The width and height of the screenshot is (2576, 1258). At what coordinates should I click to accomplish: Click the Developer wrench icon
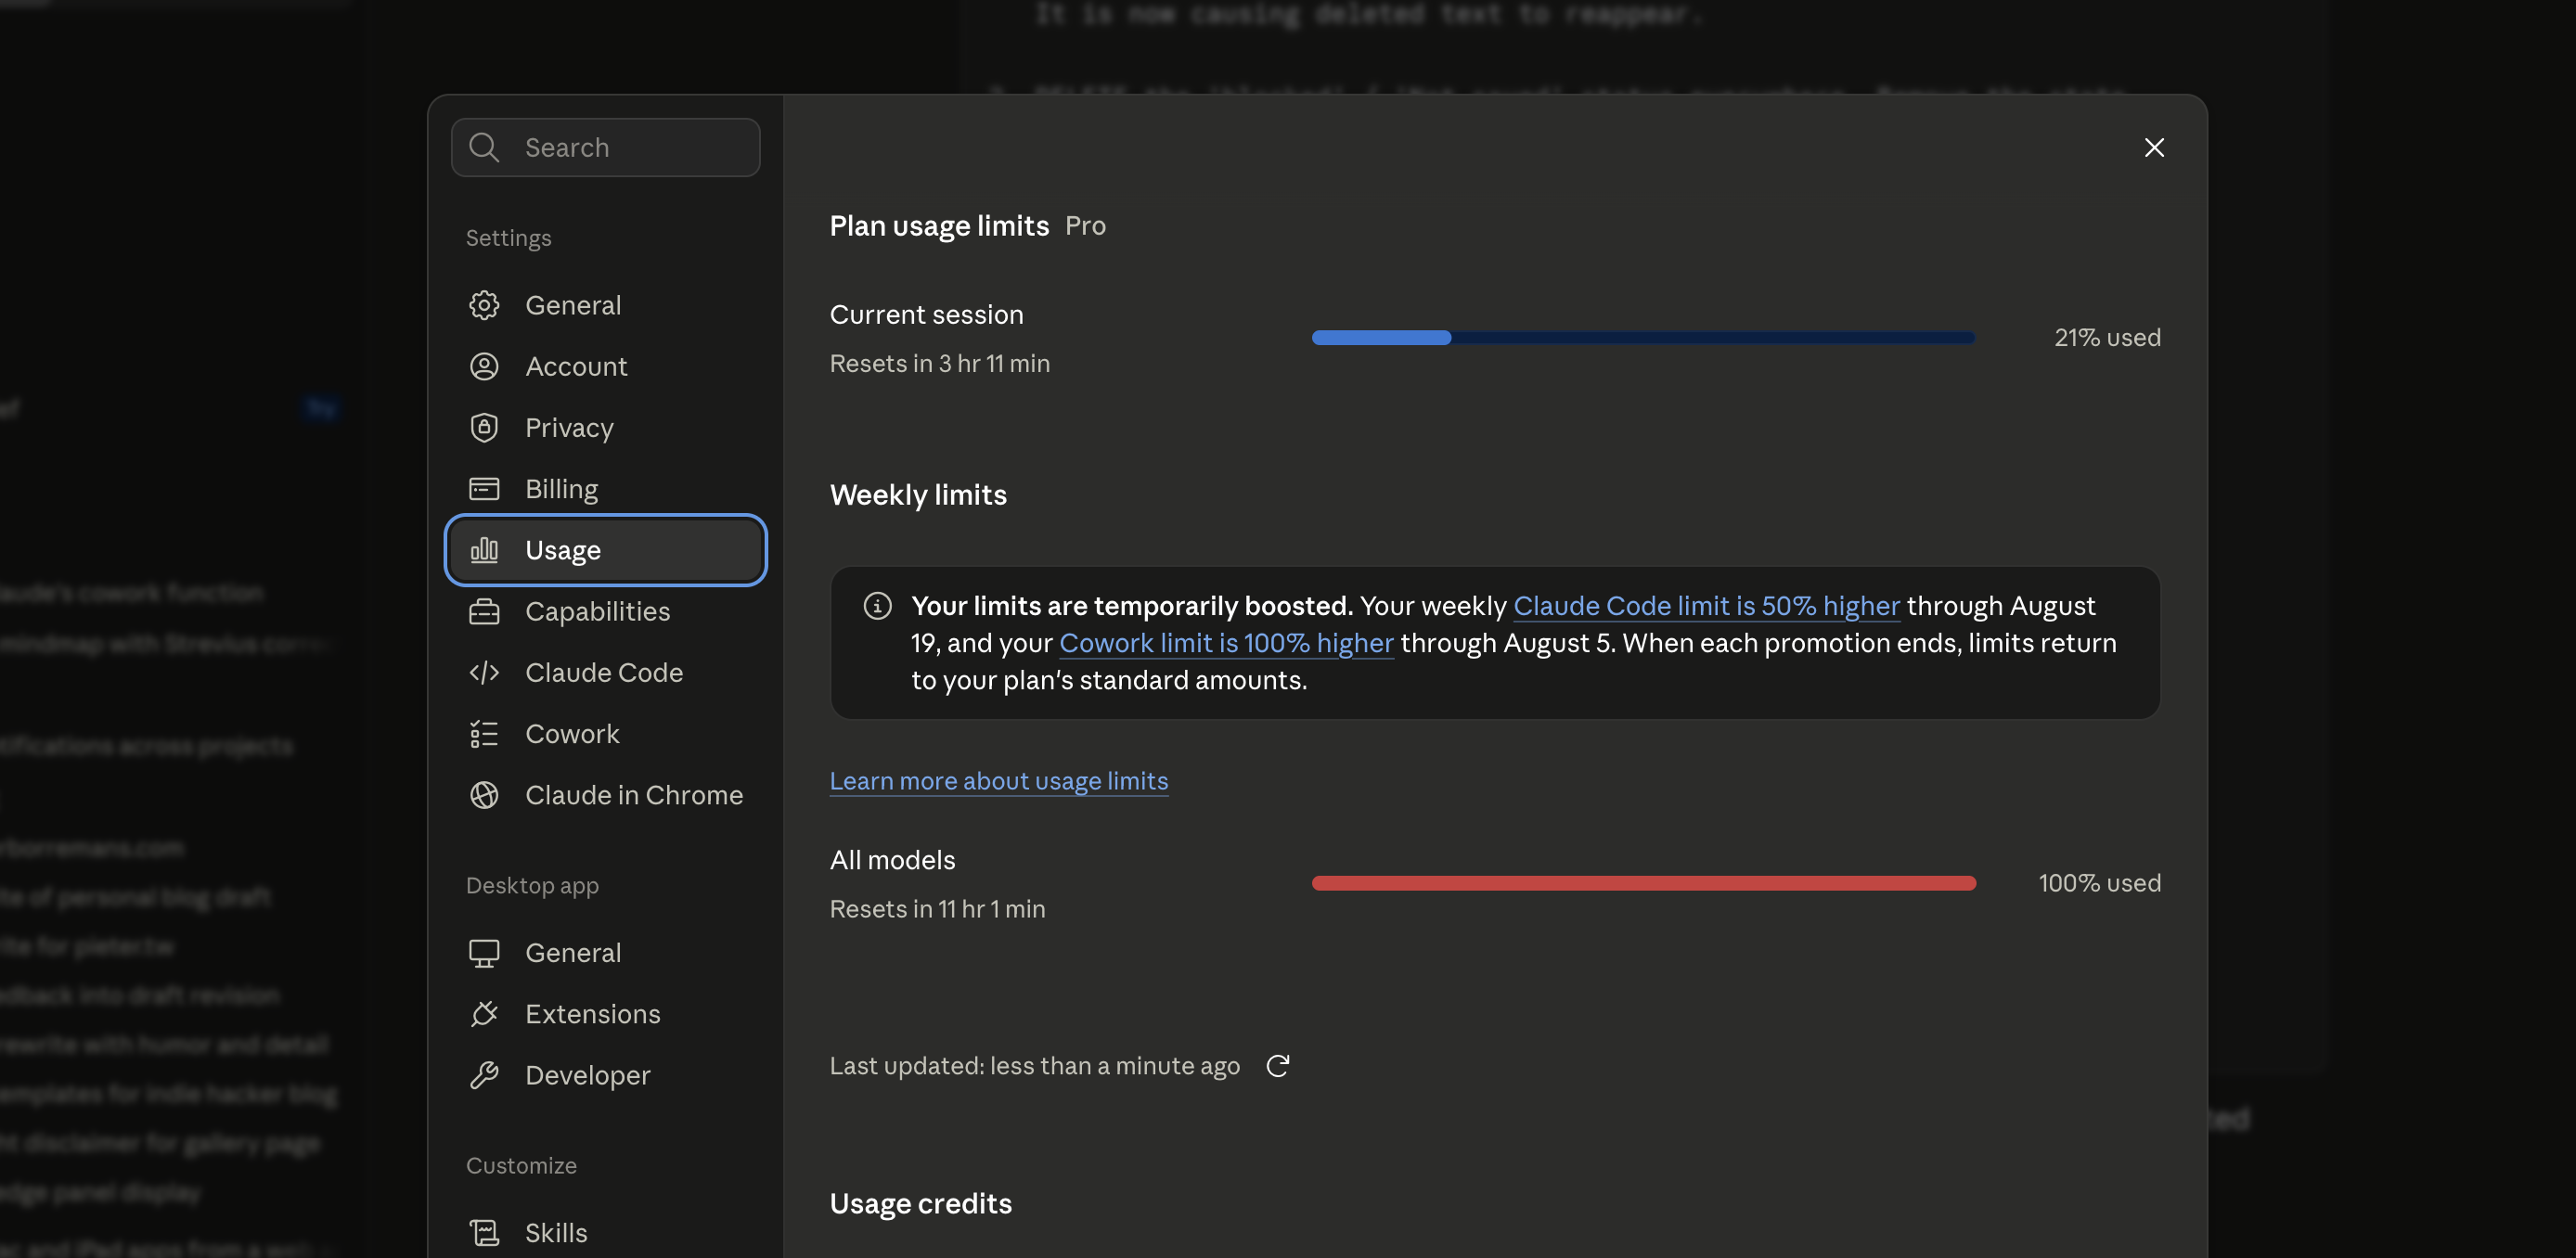click(x=484, y=1075)
